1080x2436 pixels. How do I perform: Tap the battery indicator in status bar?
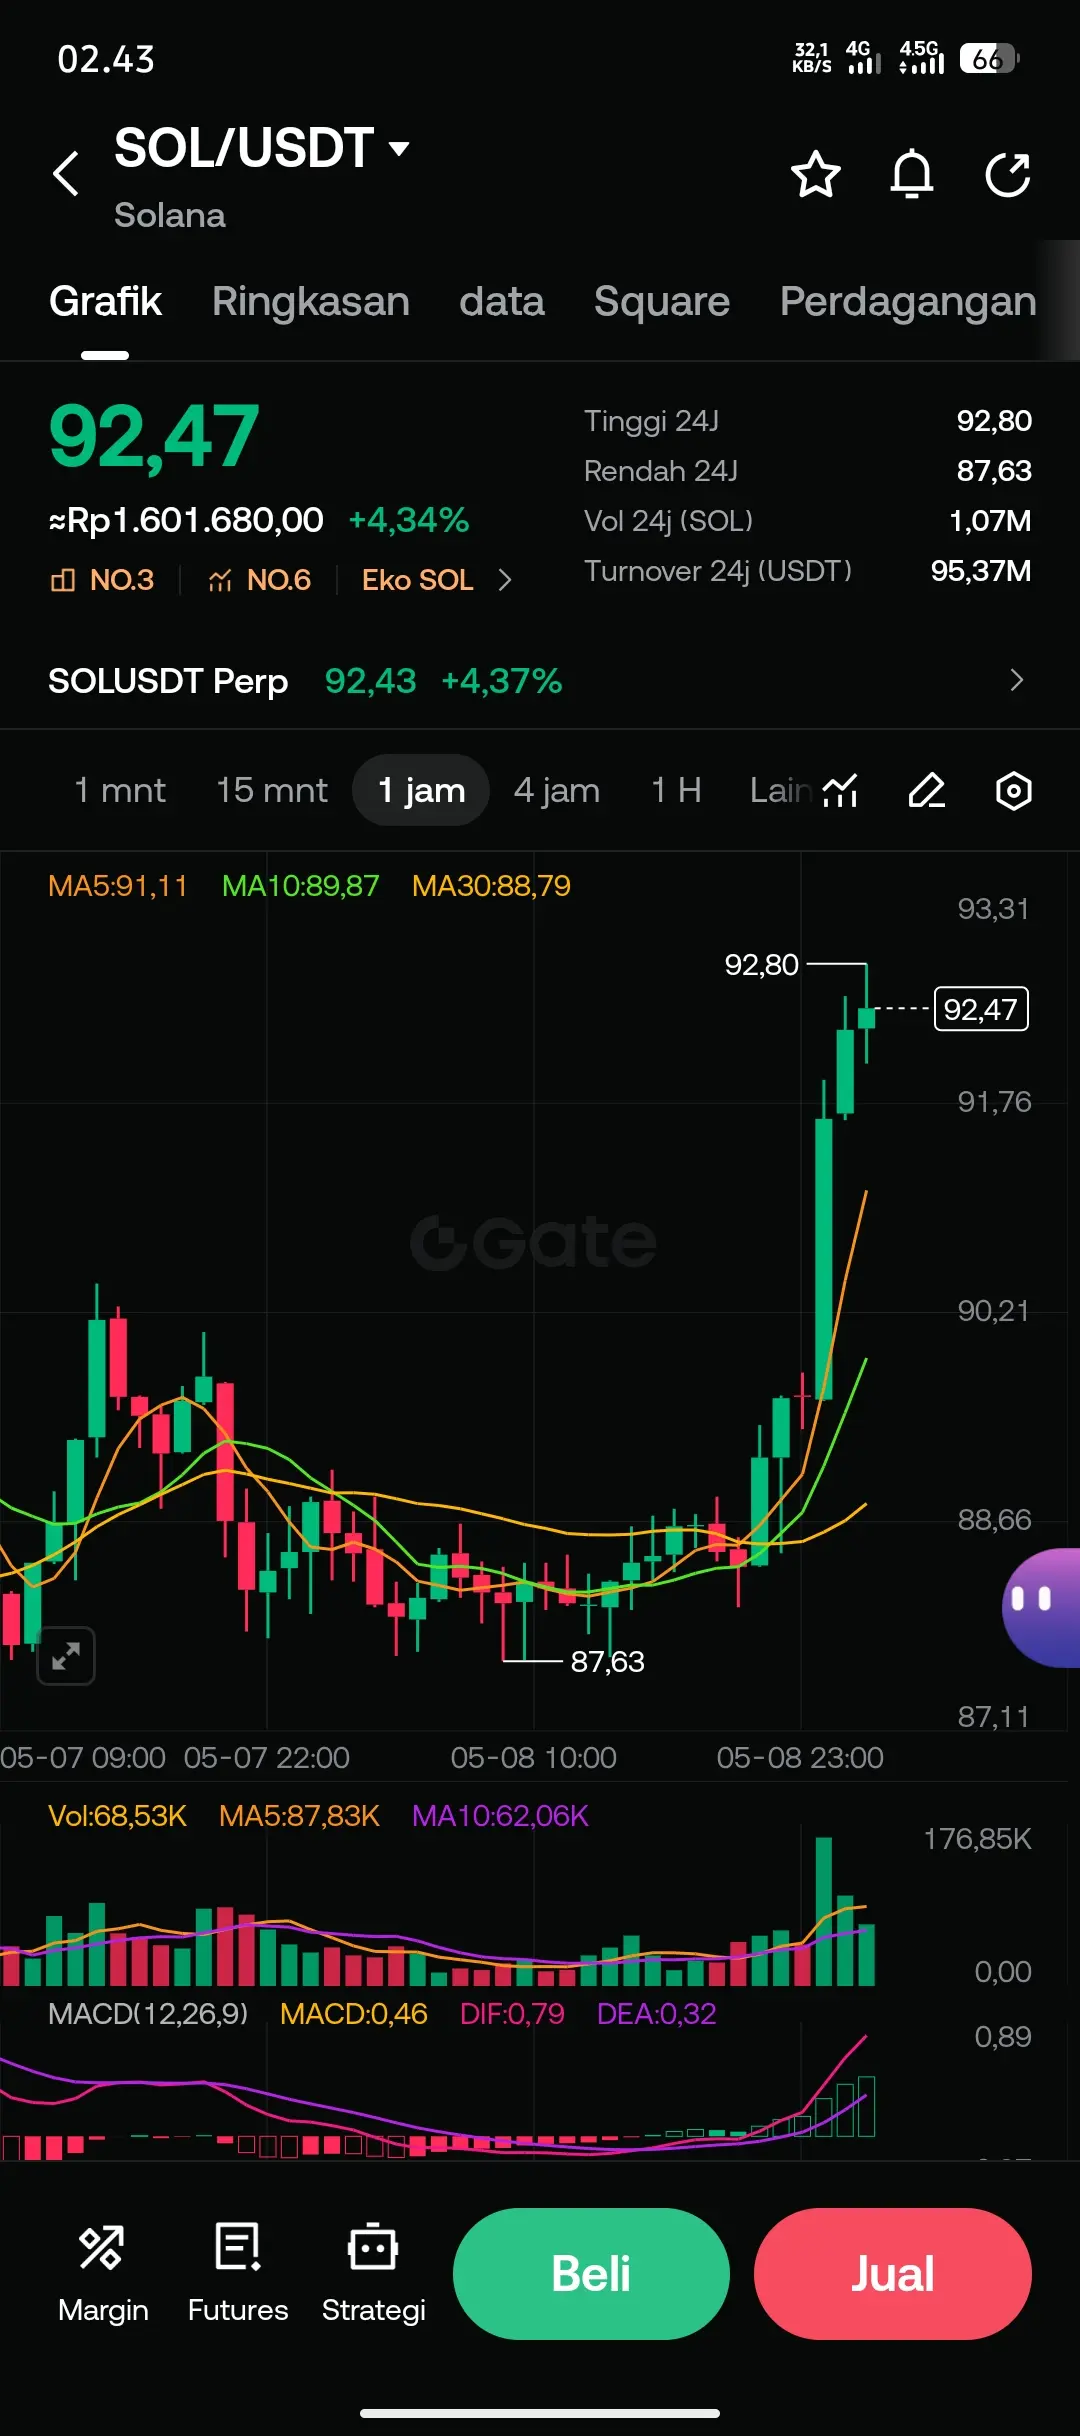tap(989, 59)
